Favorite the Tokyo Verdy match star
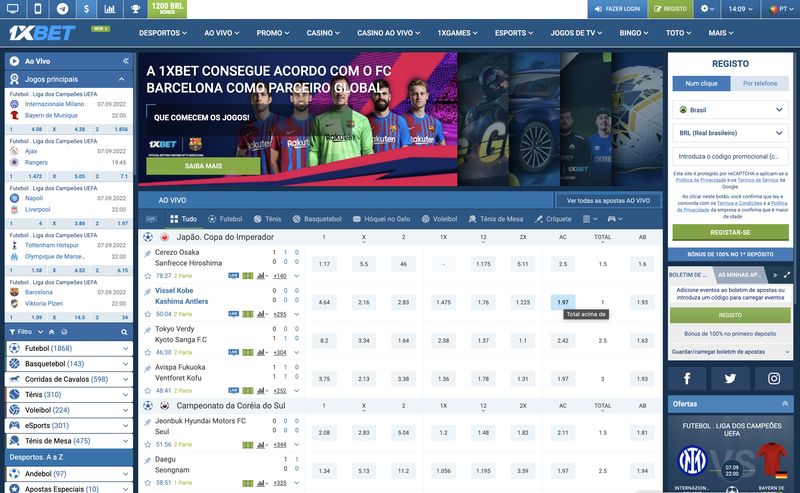The width and height of the screenshot is (800, 493). coord(147,352)
